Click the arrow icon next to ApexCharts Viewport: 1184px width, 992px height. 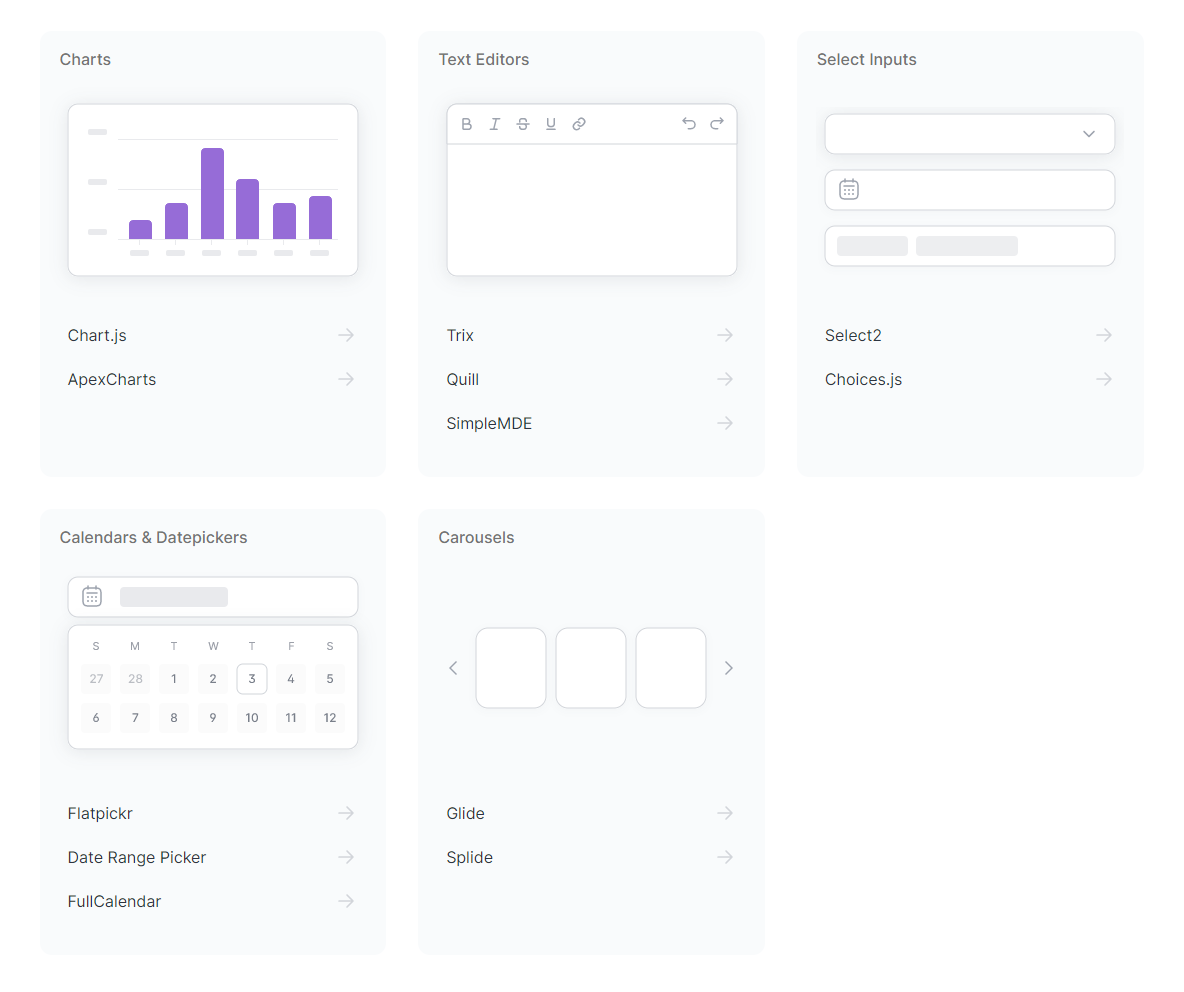tap(346, 379)
